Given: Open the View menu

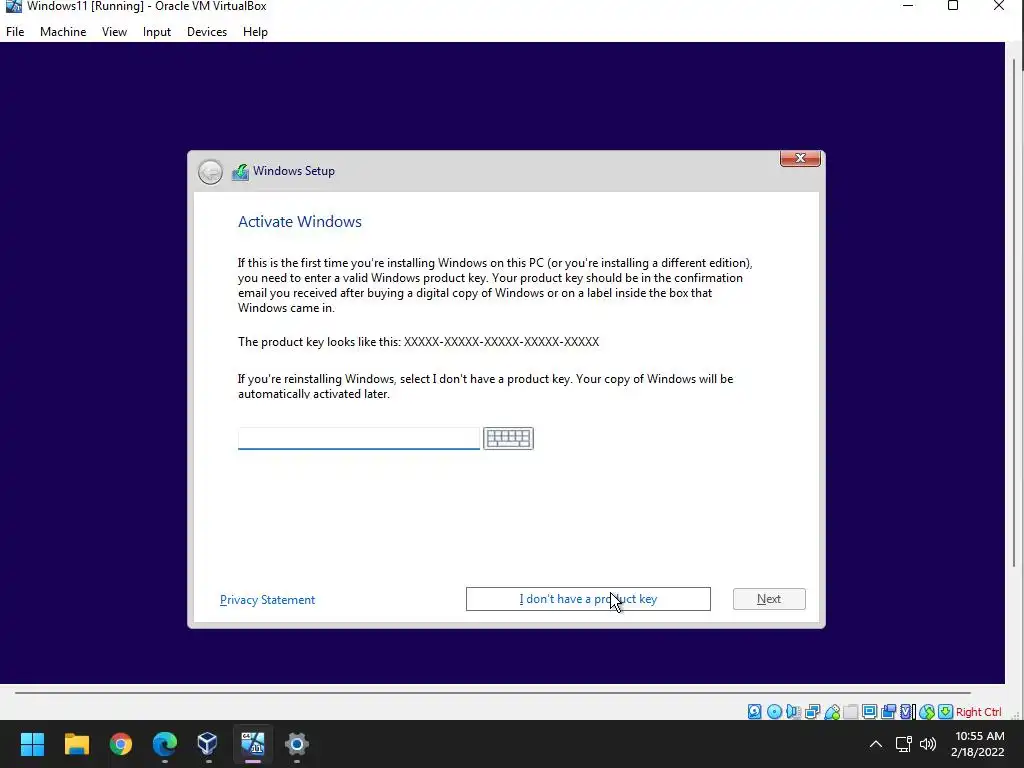Looking at the screenshot, I should click(x=114, y=31).
